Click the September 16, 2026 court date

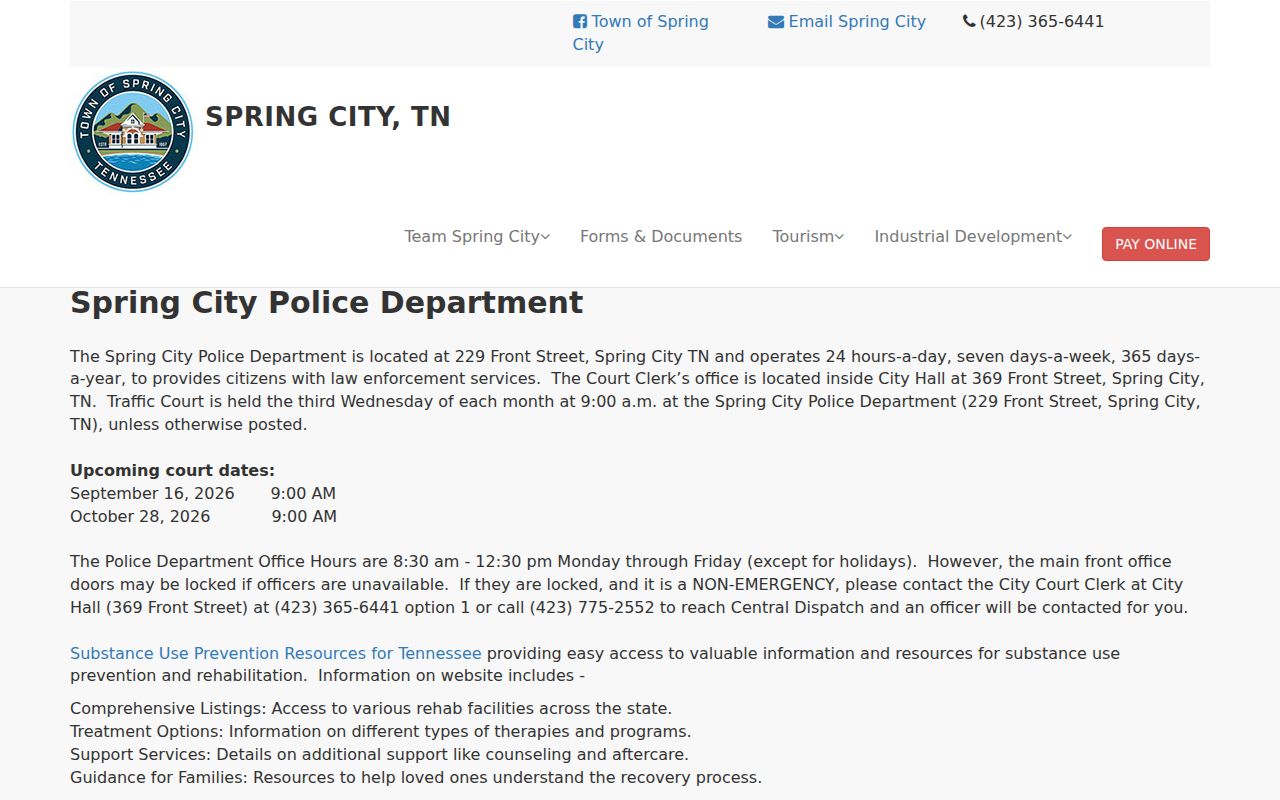click(x=152, y=494)
